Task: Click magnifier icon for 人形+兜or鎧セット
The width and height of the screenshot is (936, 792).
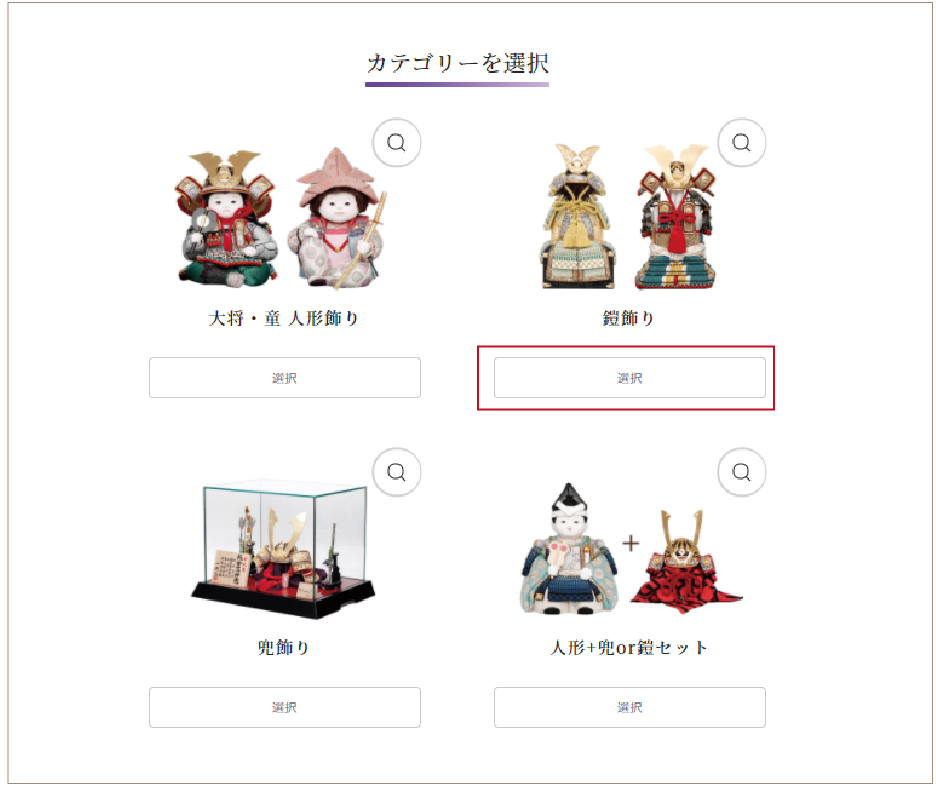Action: tap(741, 472)
